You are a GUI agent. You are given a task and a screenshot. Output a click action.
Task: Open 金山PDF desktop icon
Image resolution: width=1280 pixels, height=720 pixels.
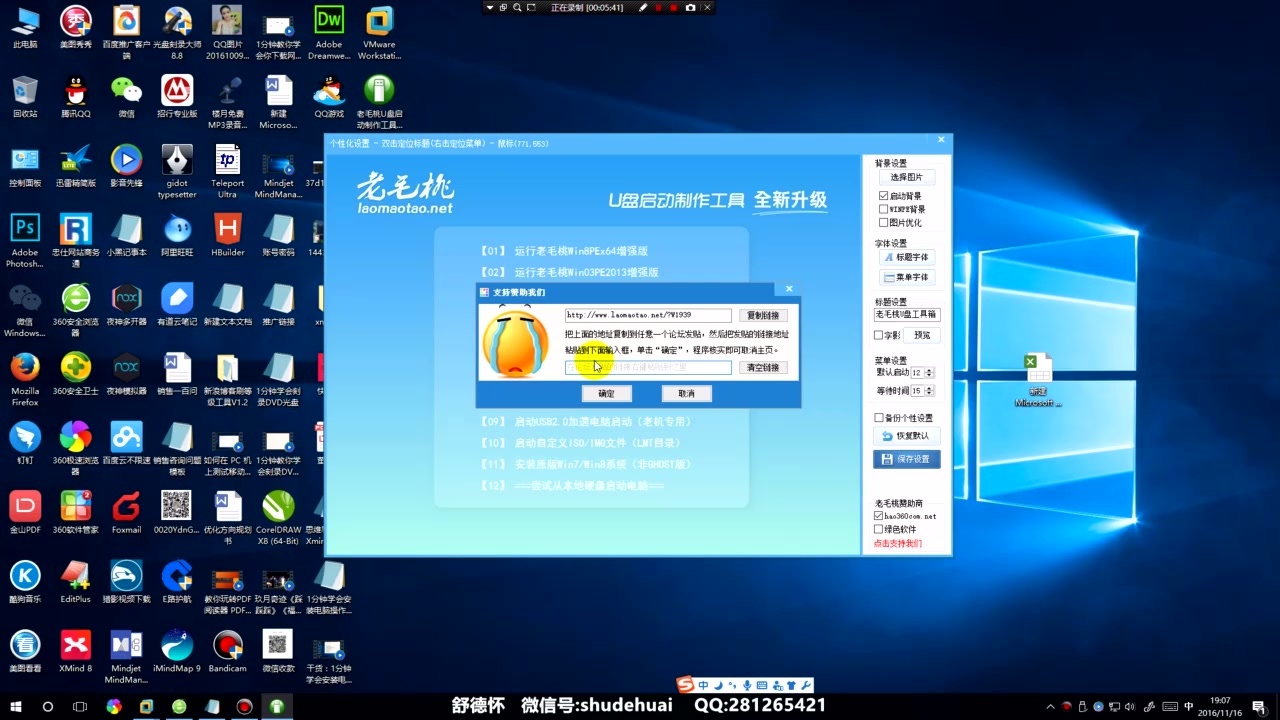25,512
